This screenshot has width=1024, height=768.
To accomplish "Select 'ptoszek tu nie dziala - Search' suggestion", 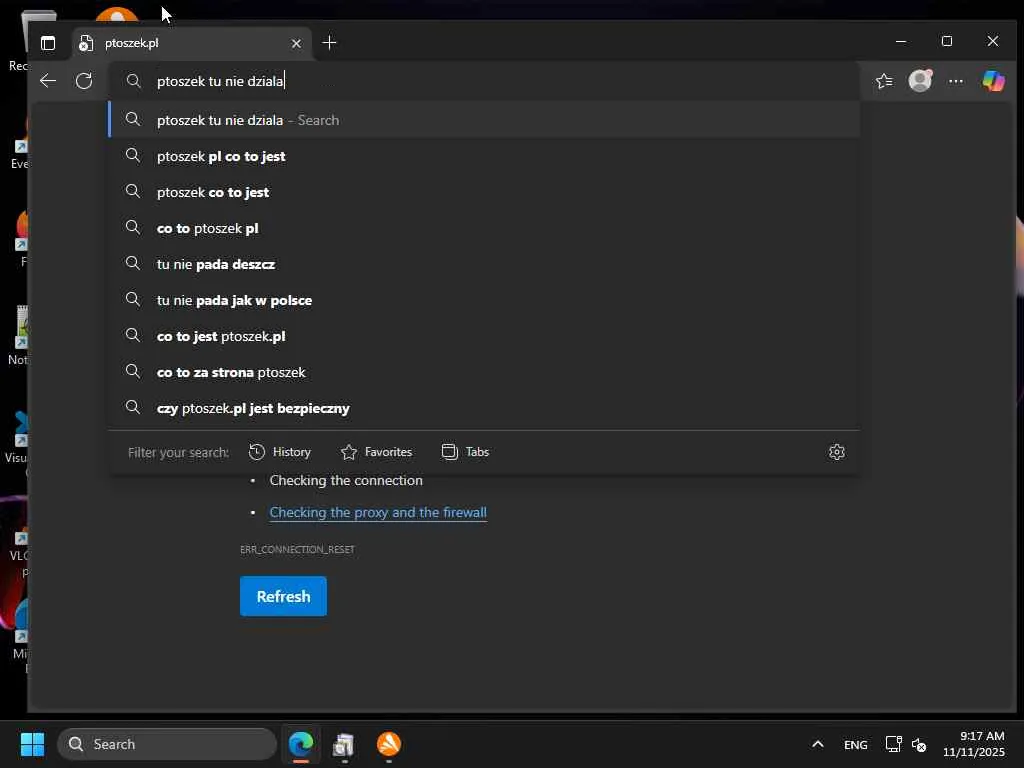I will pyautogui.click(x=484, y=120).
